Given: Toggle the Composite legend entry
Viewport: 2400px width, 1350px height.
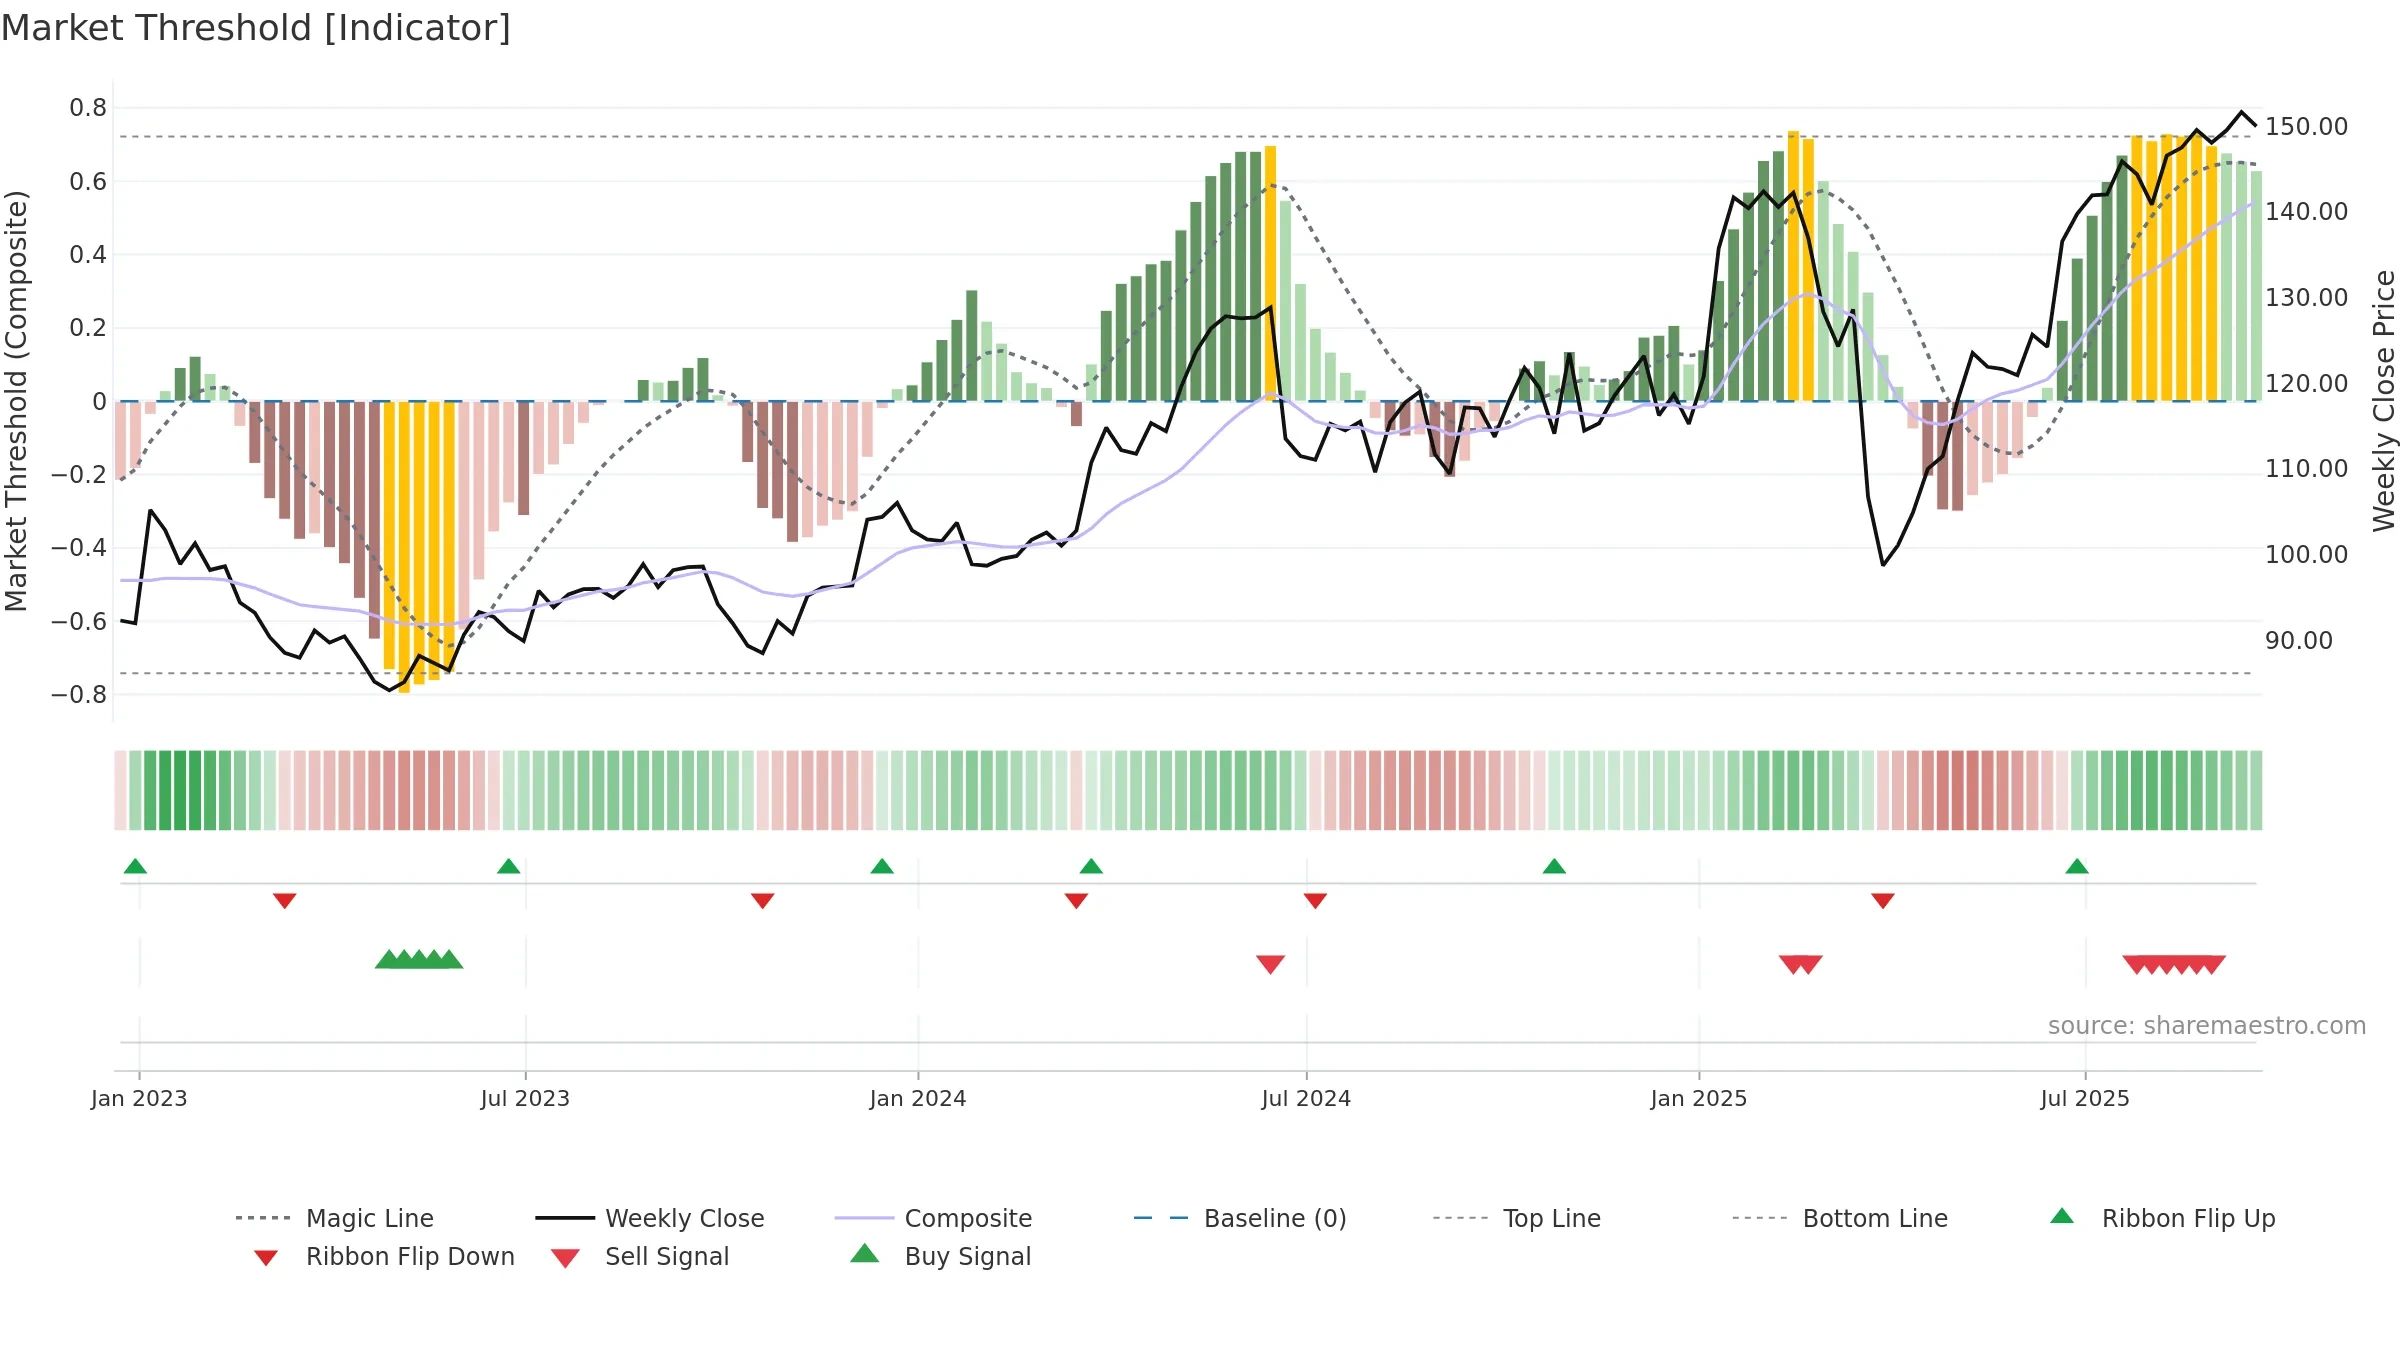Looking at the screenshot, I should 933,1218.
